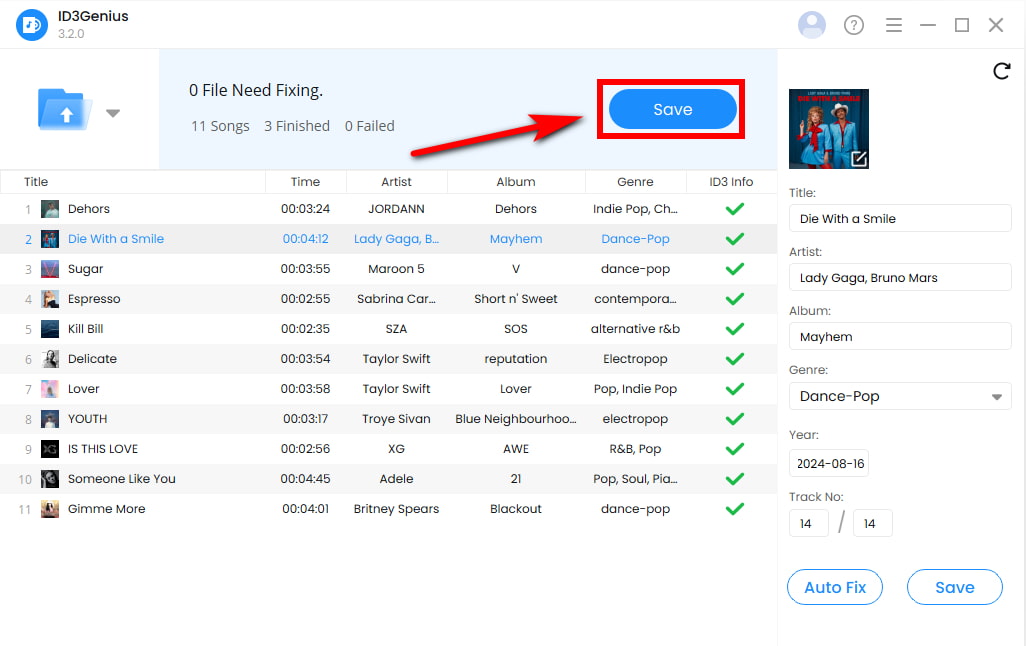Sort by Time column header
Screen dimensions: 1026x646
305,182
